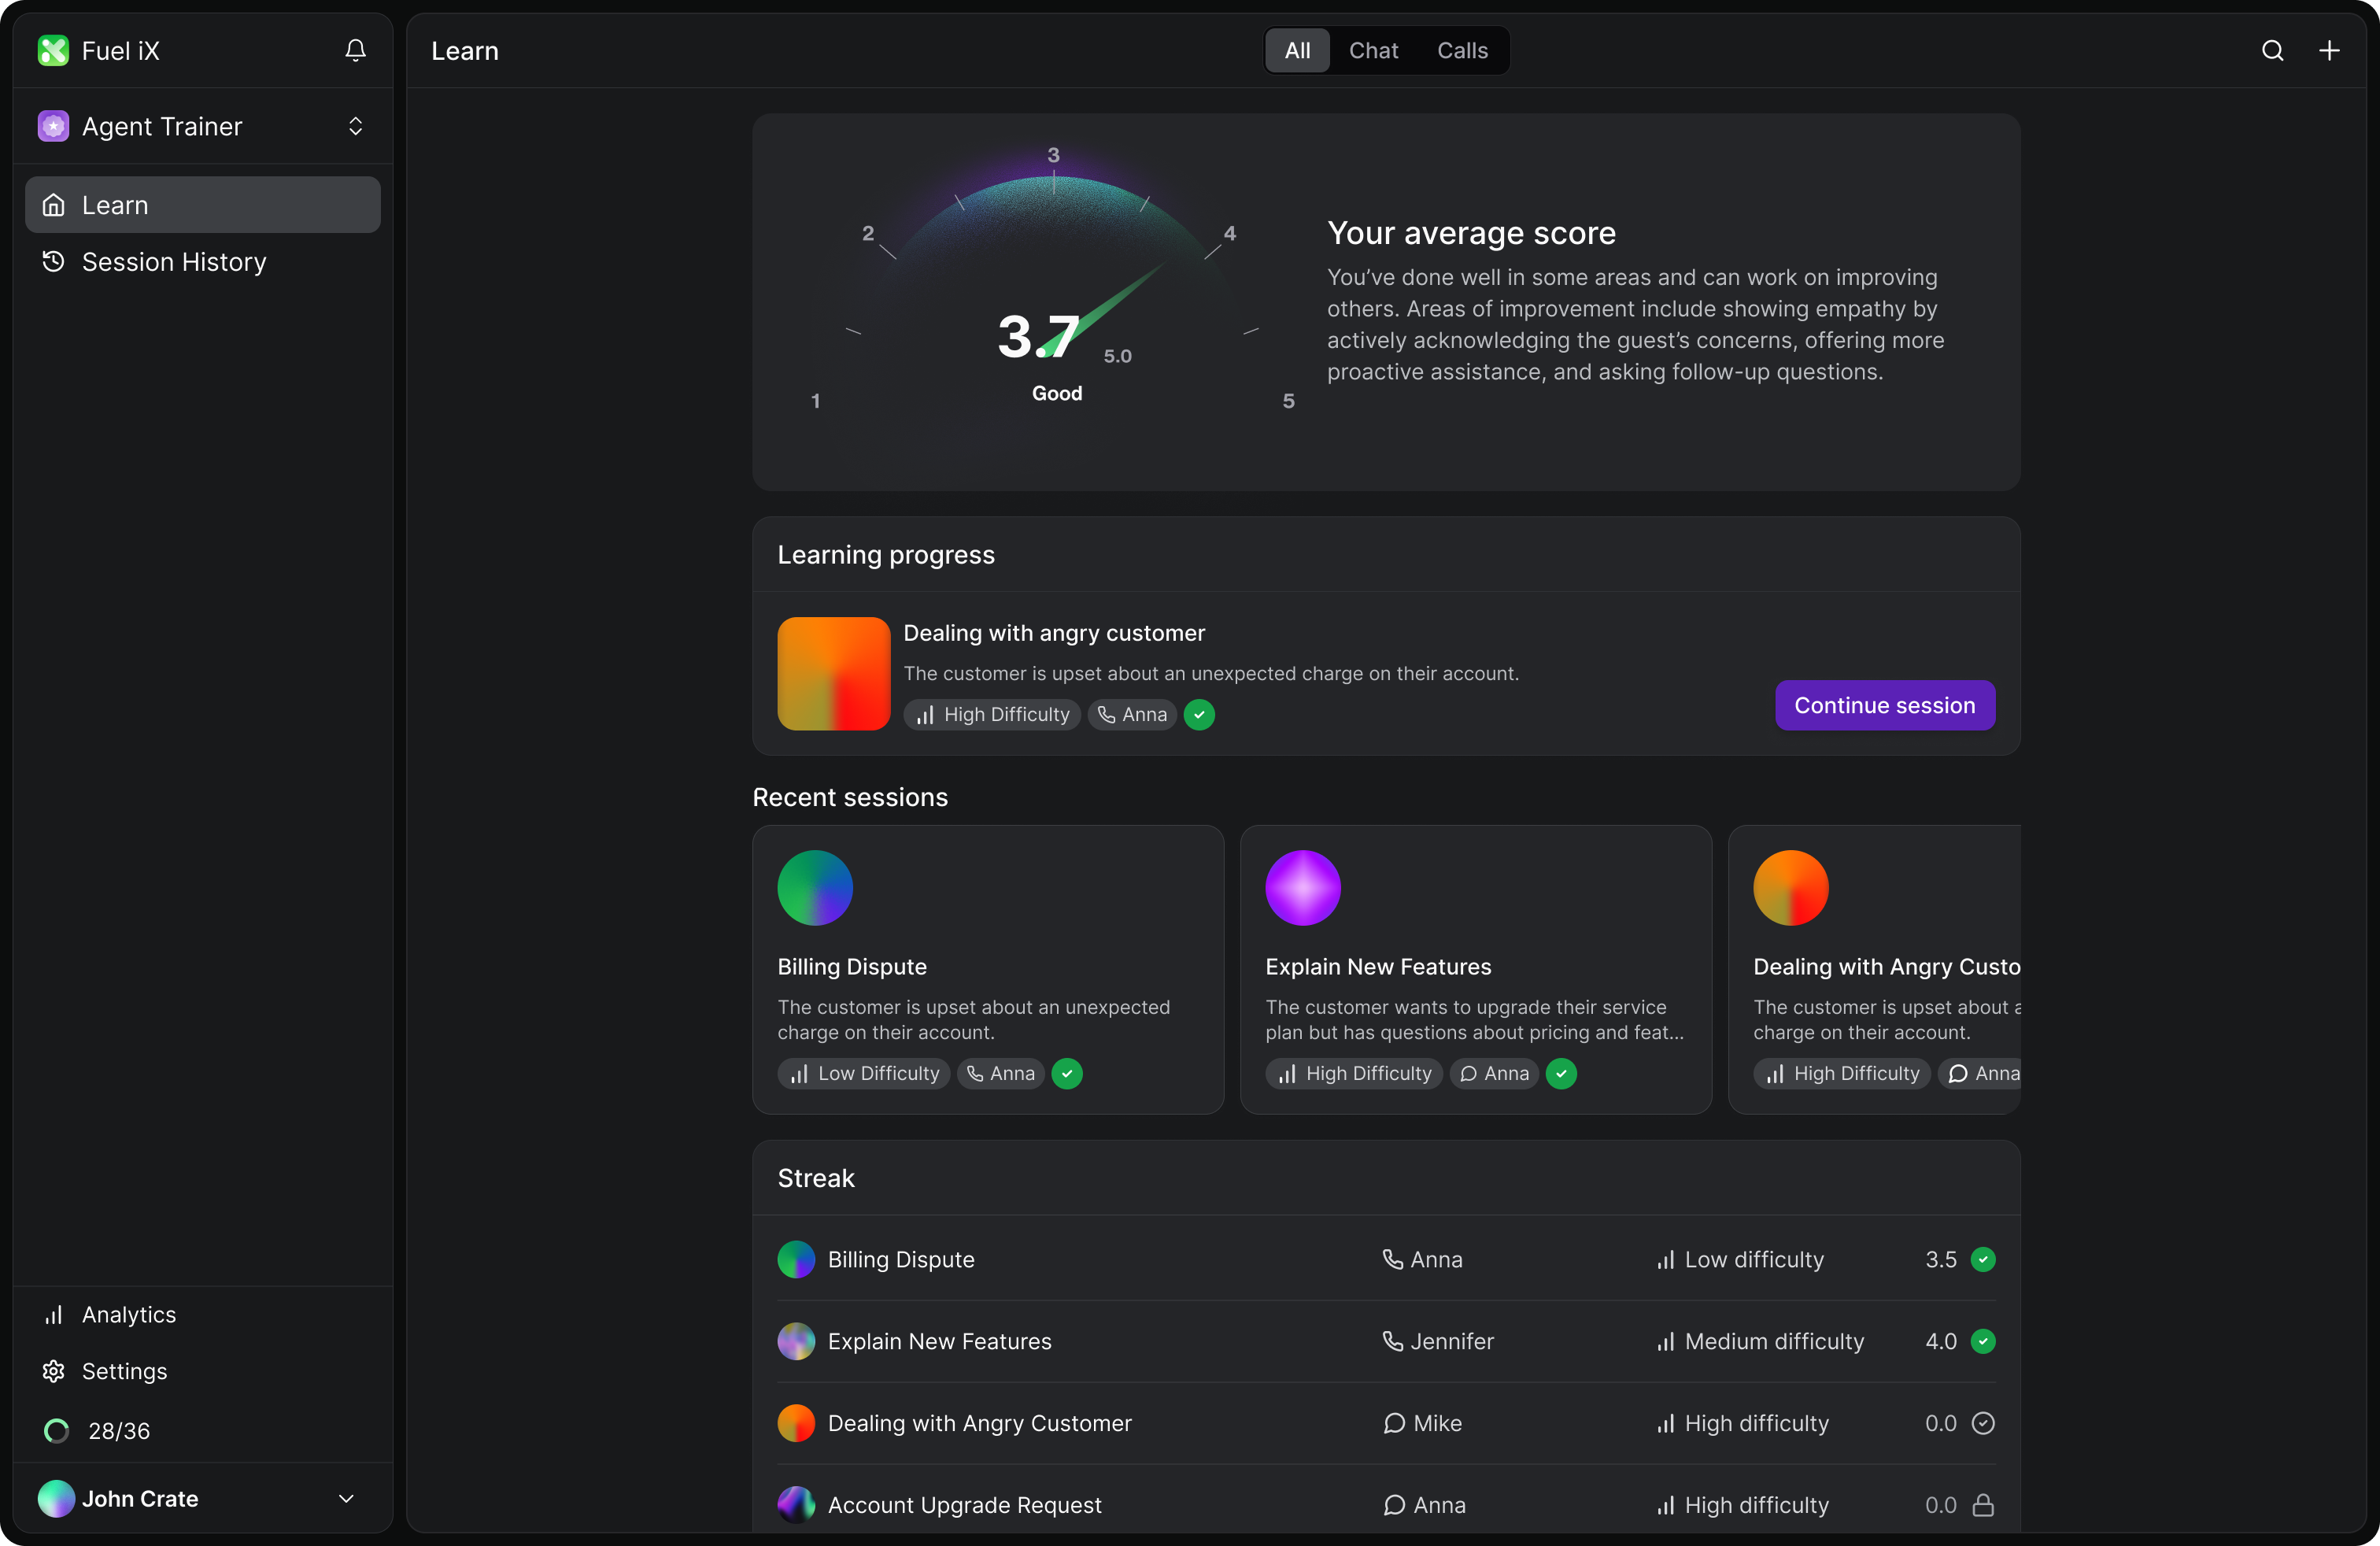Screen dimensions: 2380x1546
Task: Open Settings in the sidebar
Action: point(203,1371)
